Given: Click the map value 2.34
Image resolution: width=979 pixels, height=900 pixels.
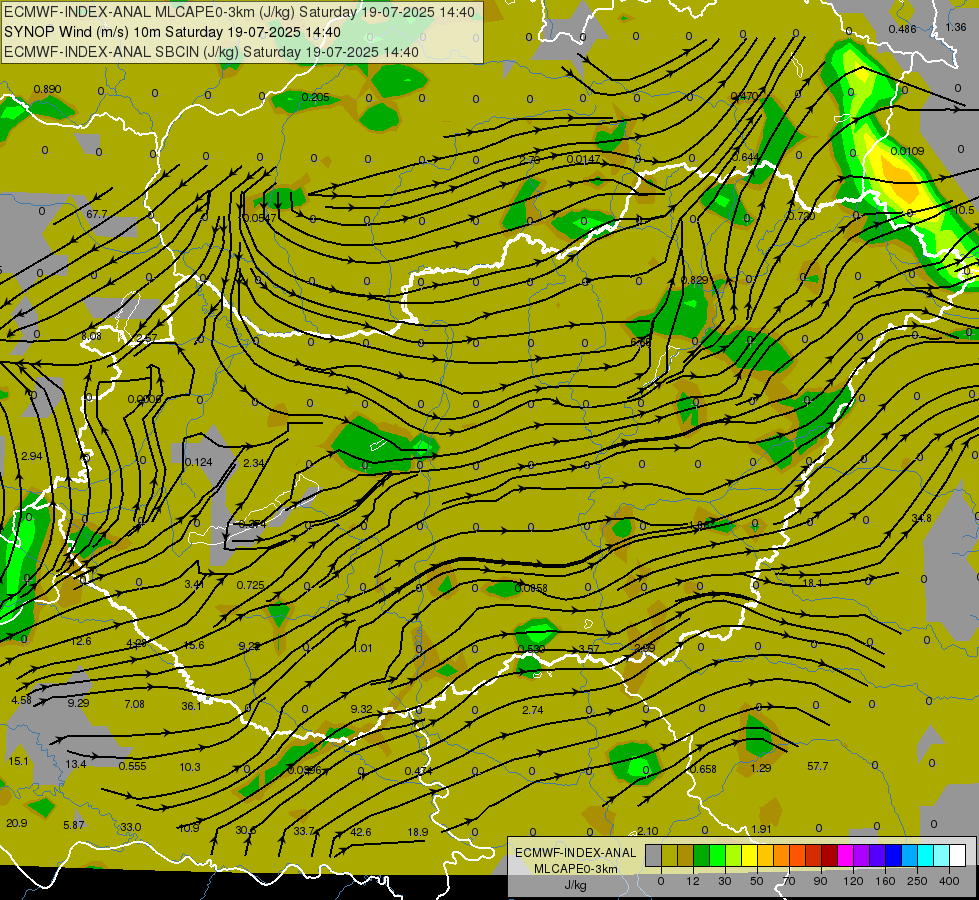Looking at the screenshot, I should 253,463.
